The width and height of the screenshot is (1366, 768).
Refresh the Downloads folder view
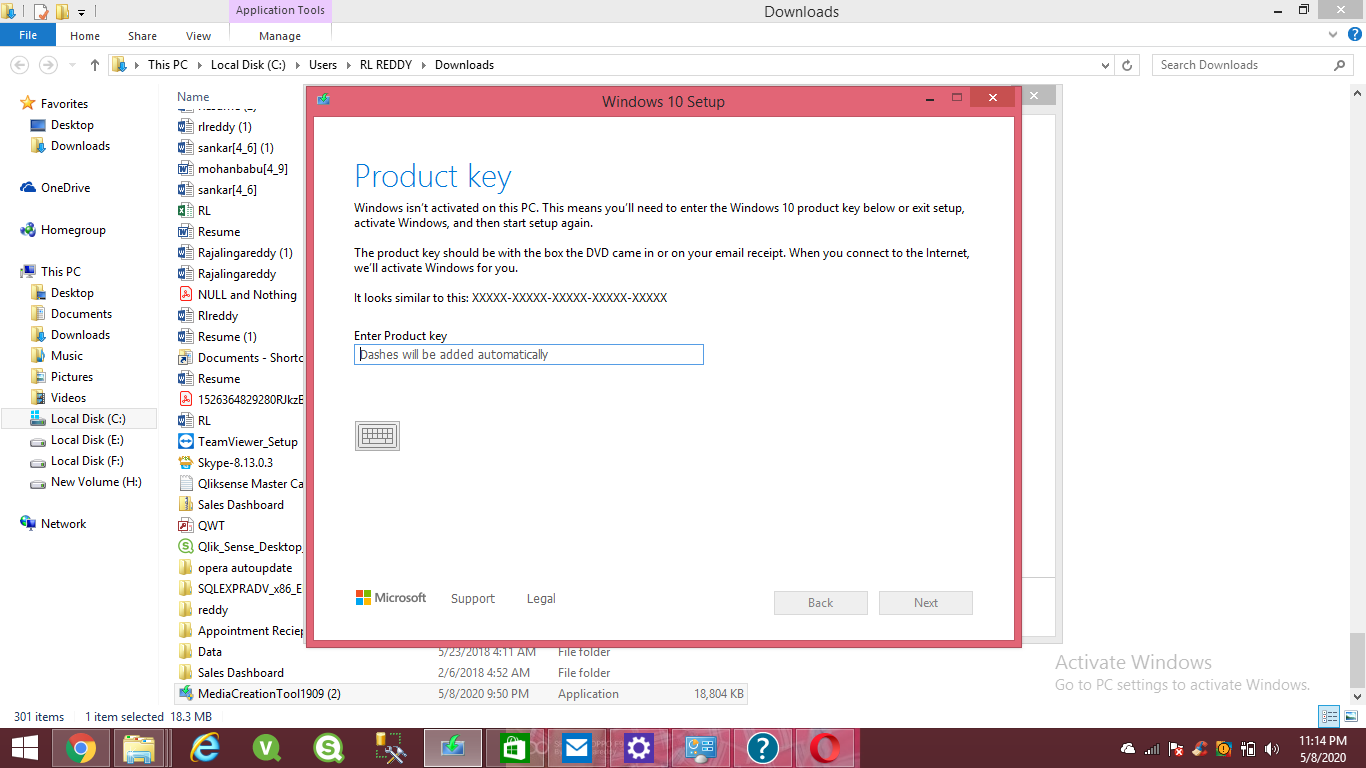pos(1127,65)
